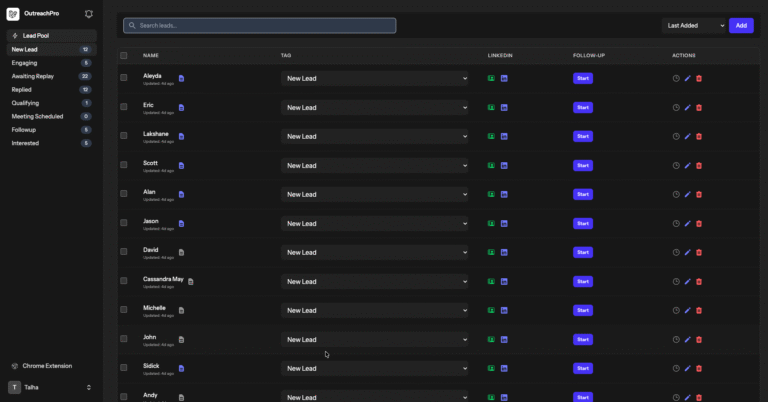Check the box for Aleyda
The width and height of the screenshot is (768, 402).
pyautogui.click(x=123, y=77)
